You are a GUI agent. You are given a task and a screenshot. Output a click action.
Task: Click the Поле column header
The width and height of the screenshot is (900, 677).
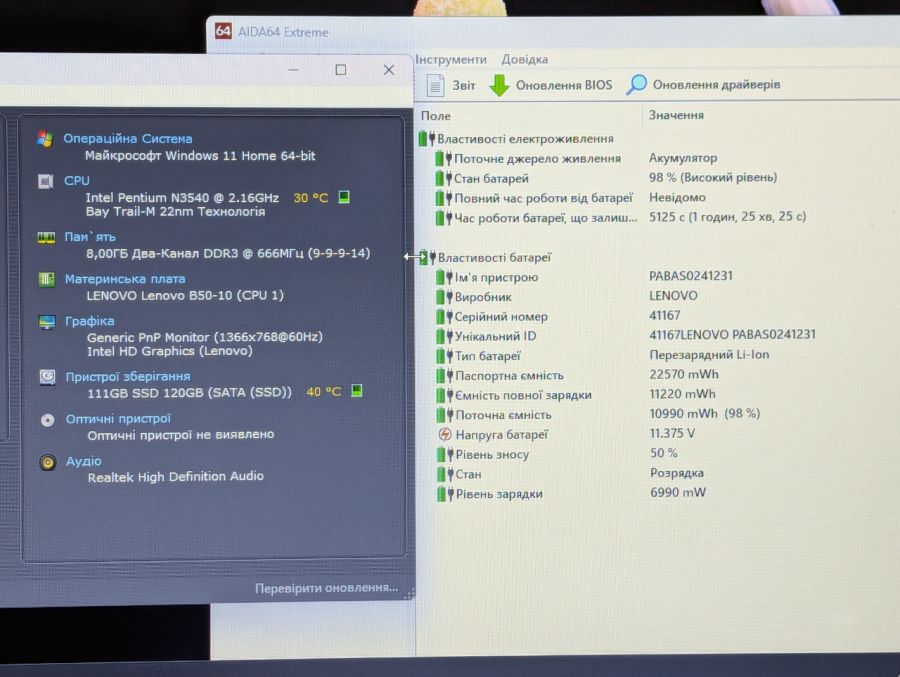(436, 115)
